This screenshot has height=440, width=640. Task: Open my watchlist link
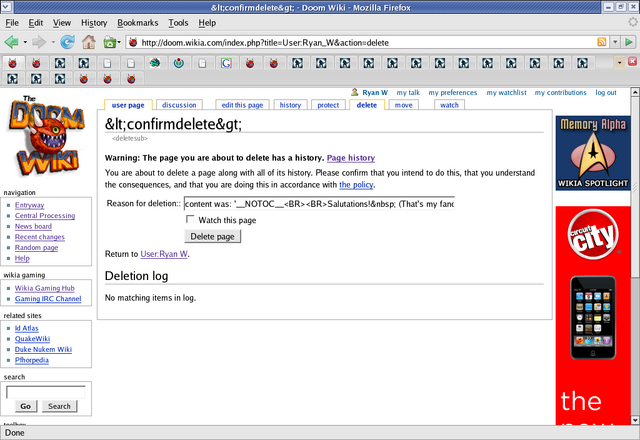coord(506,93)
